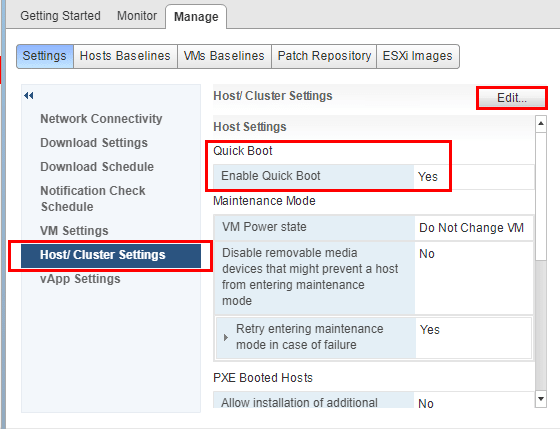Screen dimensions: 560x429
Task: Open Download Settings in sidebar
Action: click(x=94, y=143)
